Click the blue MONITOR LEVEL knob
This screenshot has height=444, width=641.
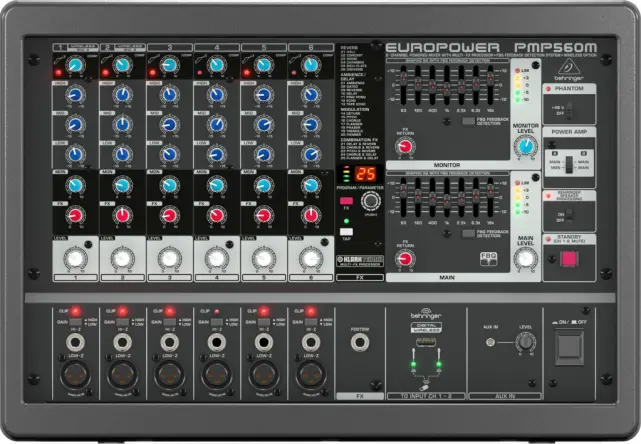(x=526, y=146)
